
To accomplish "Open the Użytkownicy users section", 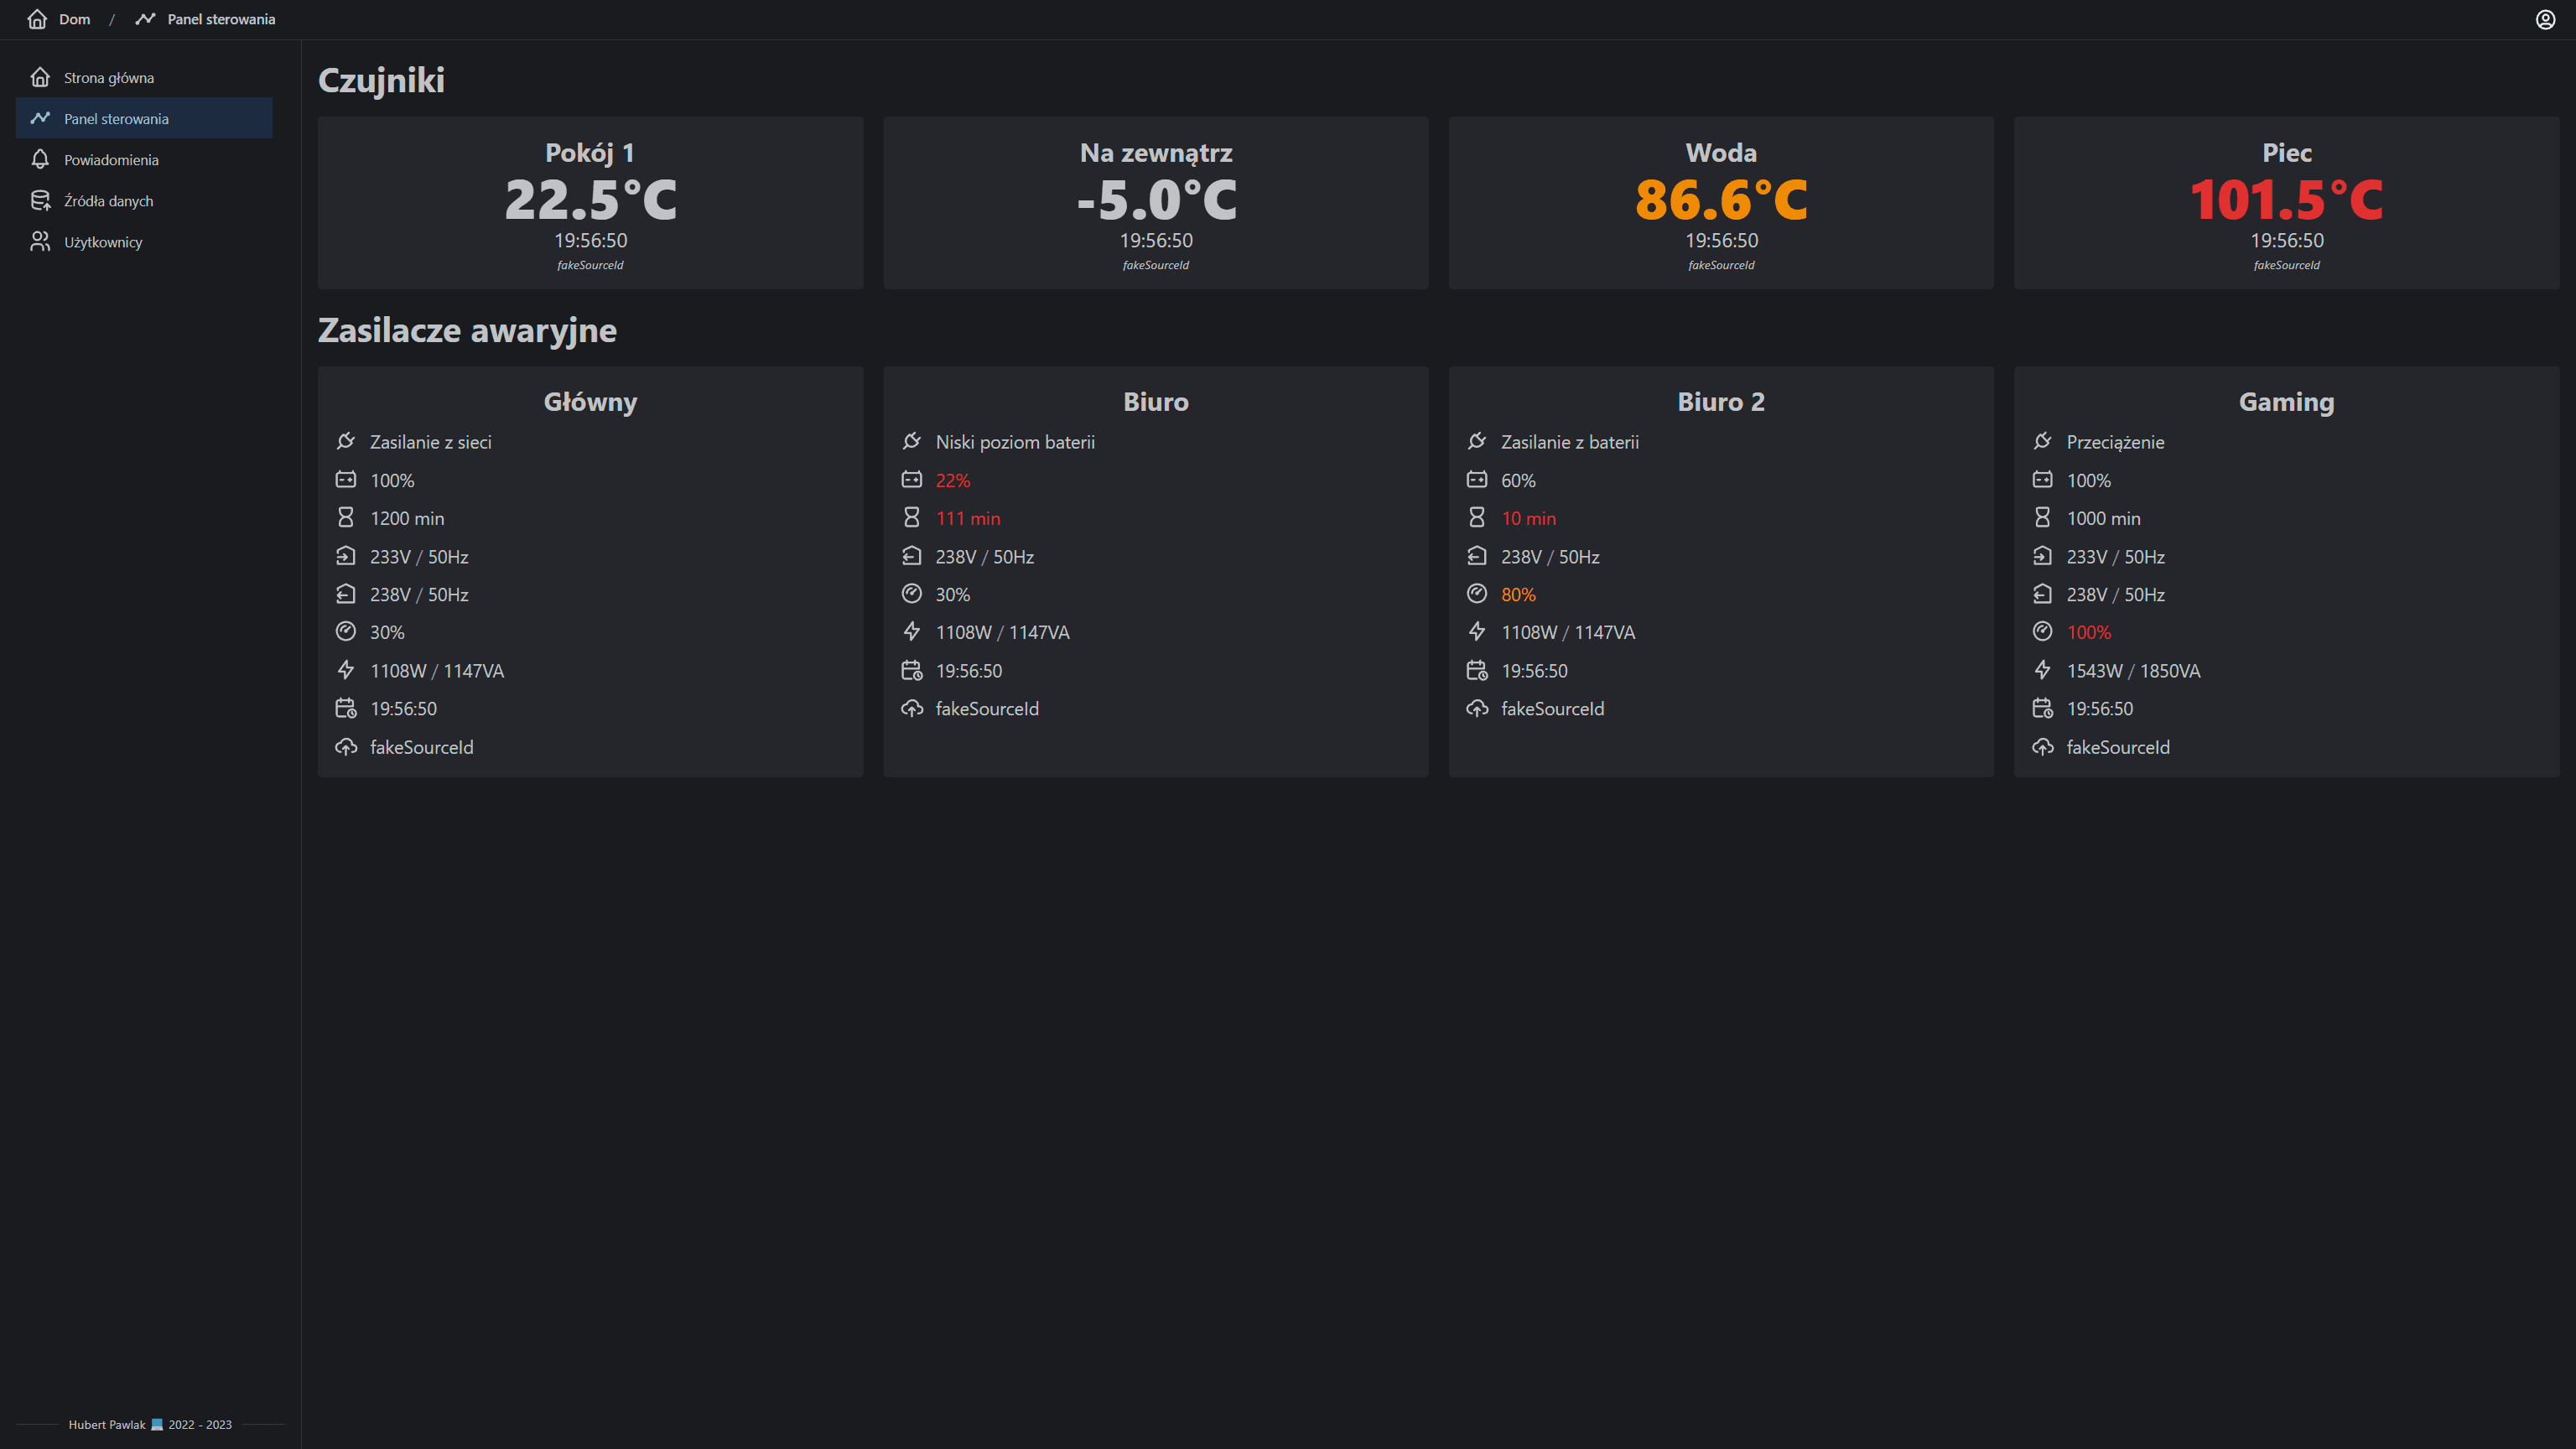I will point(102,241).
